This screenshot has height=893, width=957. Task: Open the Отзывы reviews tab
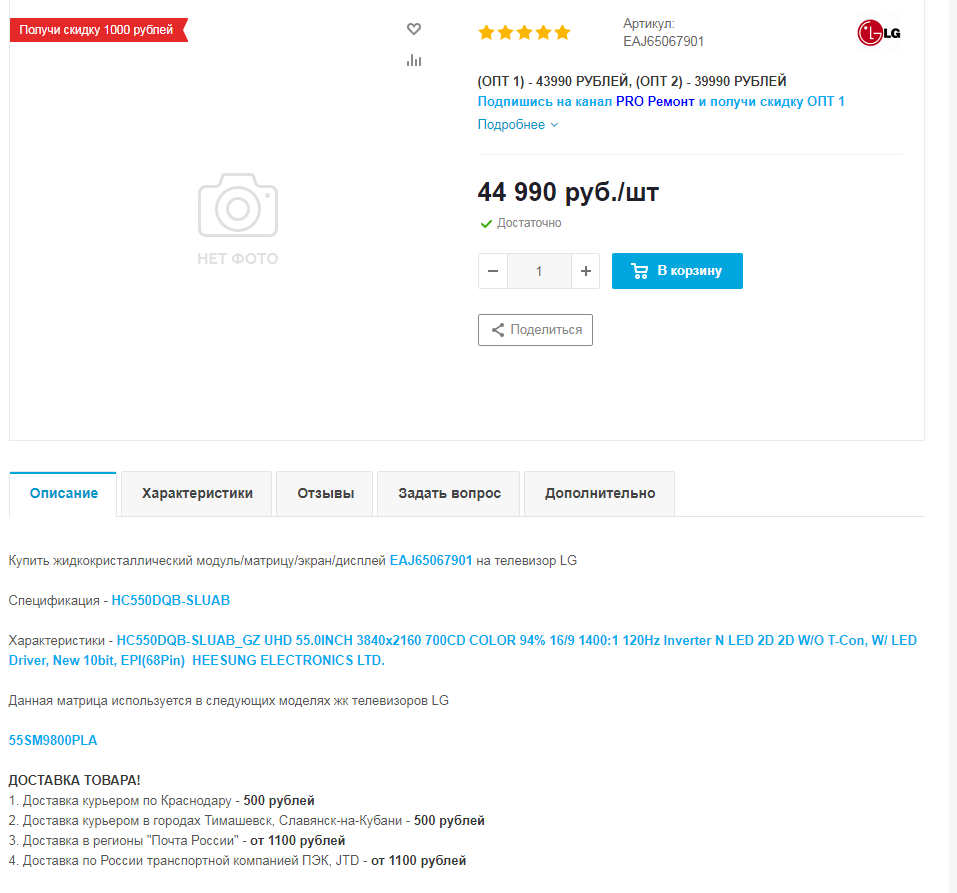pos(325,494)
